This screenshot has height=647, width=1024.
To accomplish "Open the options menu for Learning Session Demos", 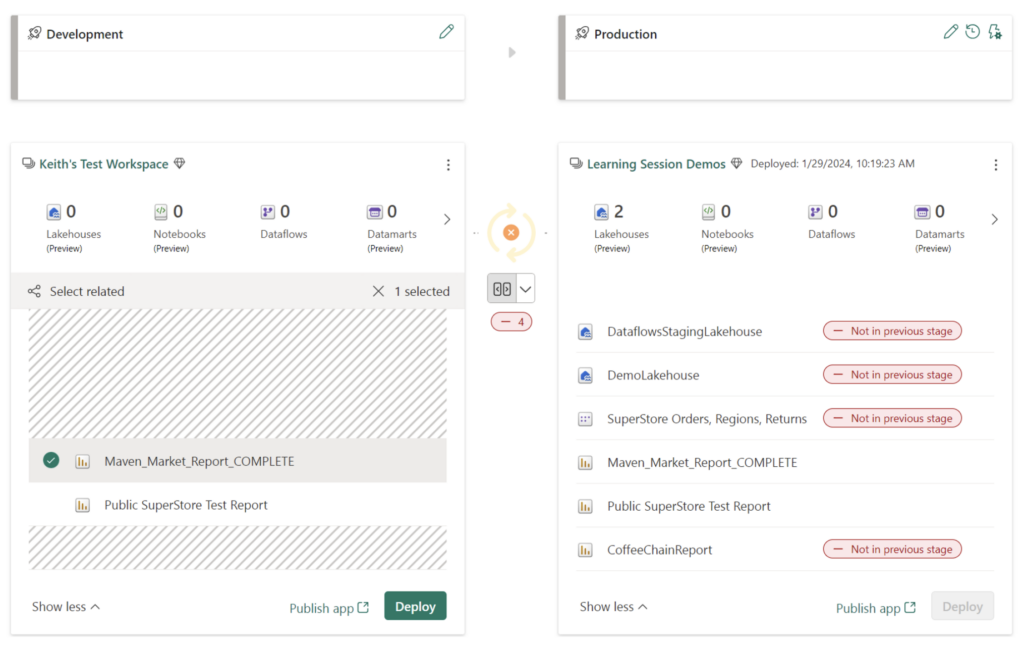I will click(x=994, y=163).
